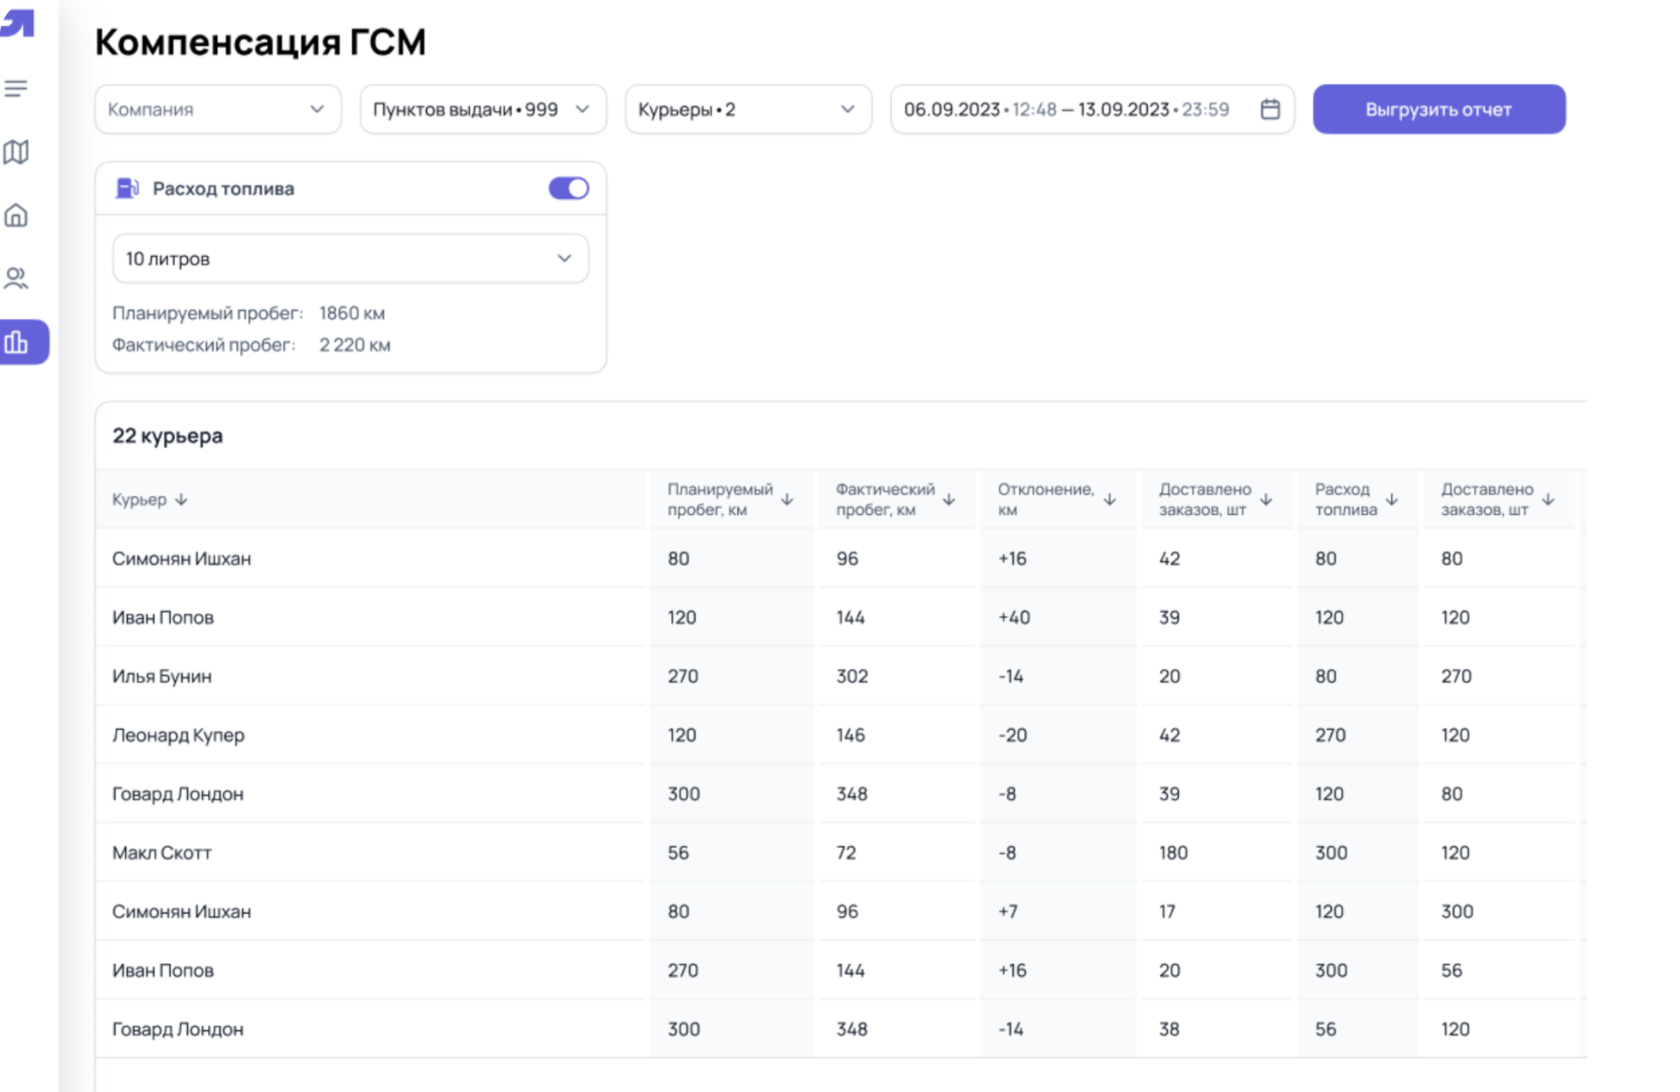
Task: Disable the Расход топлива toggle
Action: pos(568,188)
